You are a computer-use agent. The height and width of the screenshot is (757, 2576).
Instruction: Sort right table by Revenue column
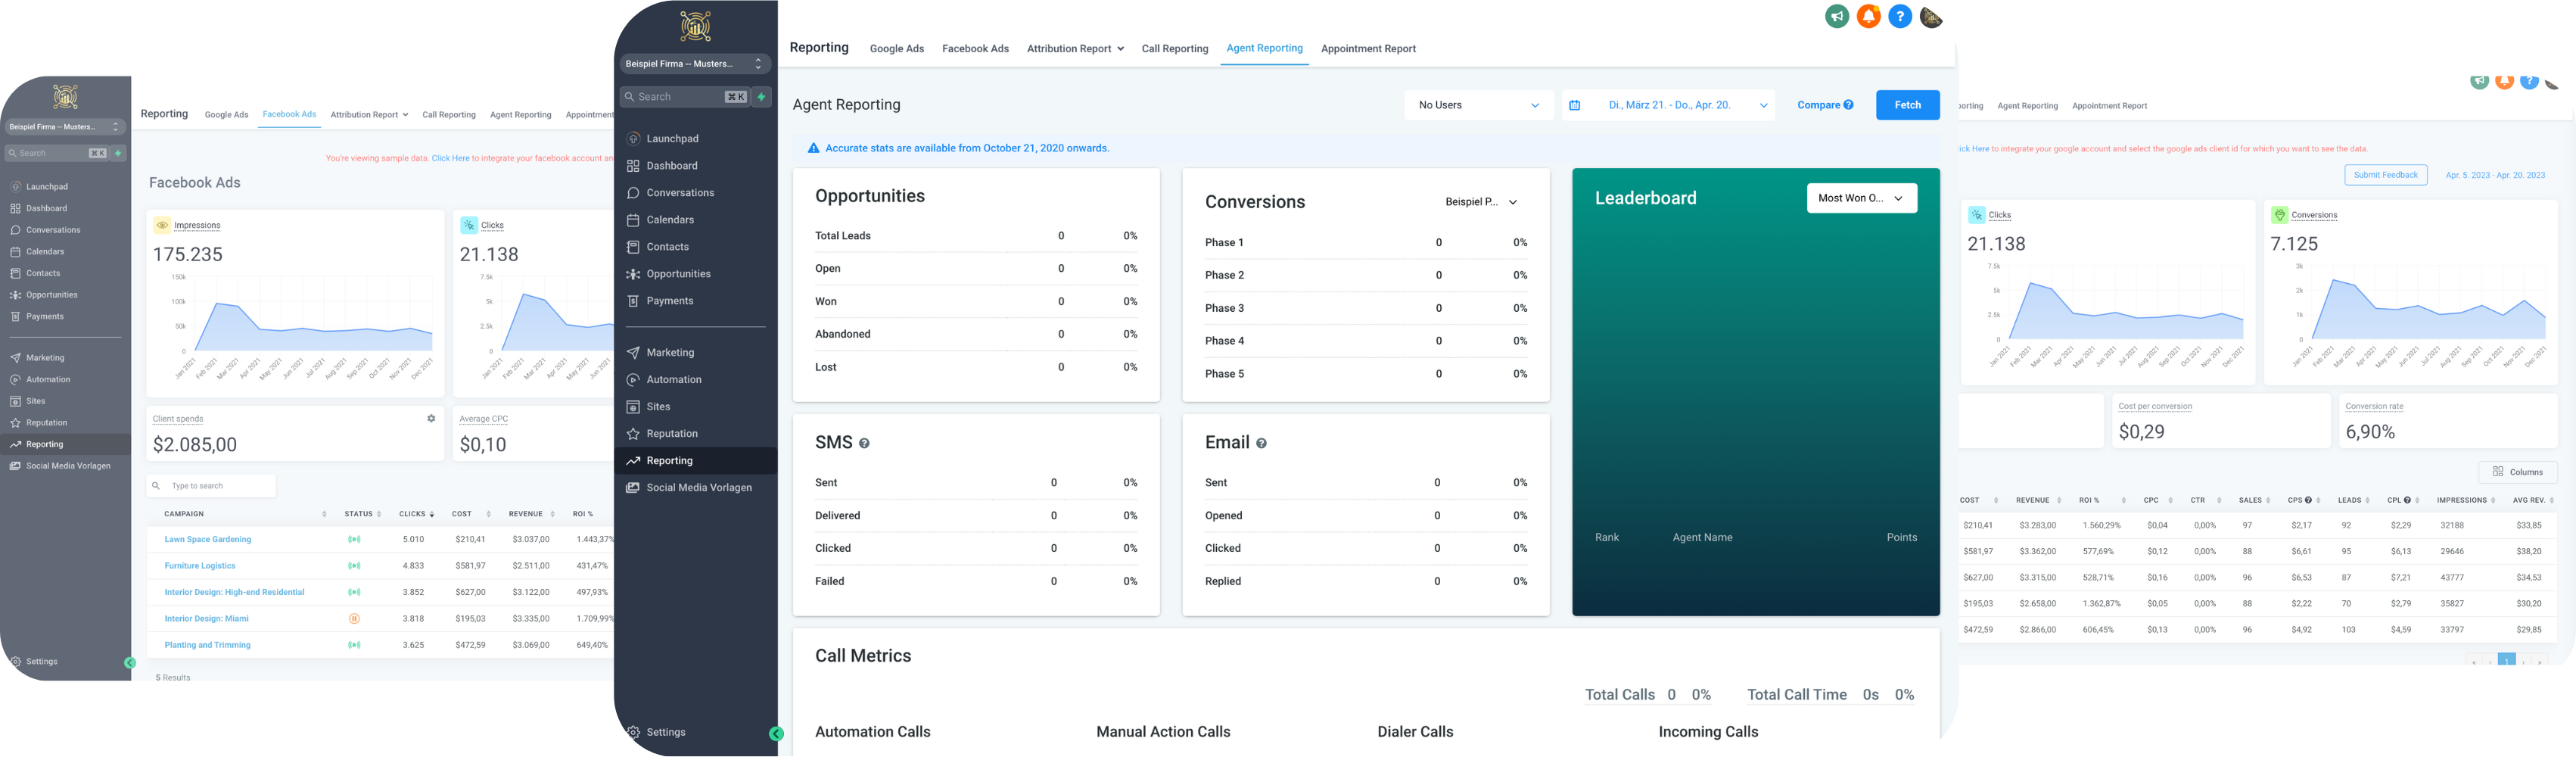pyautogui.click(x=2038, y=500)
